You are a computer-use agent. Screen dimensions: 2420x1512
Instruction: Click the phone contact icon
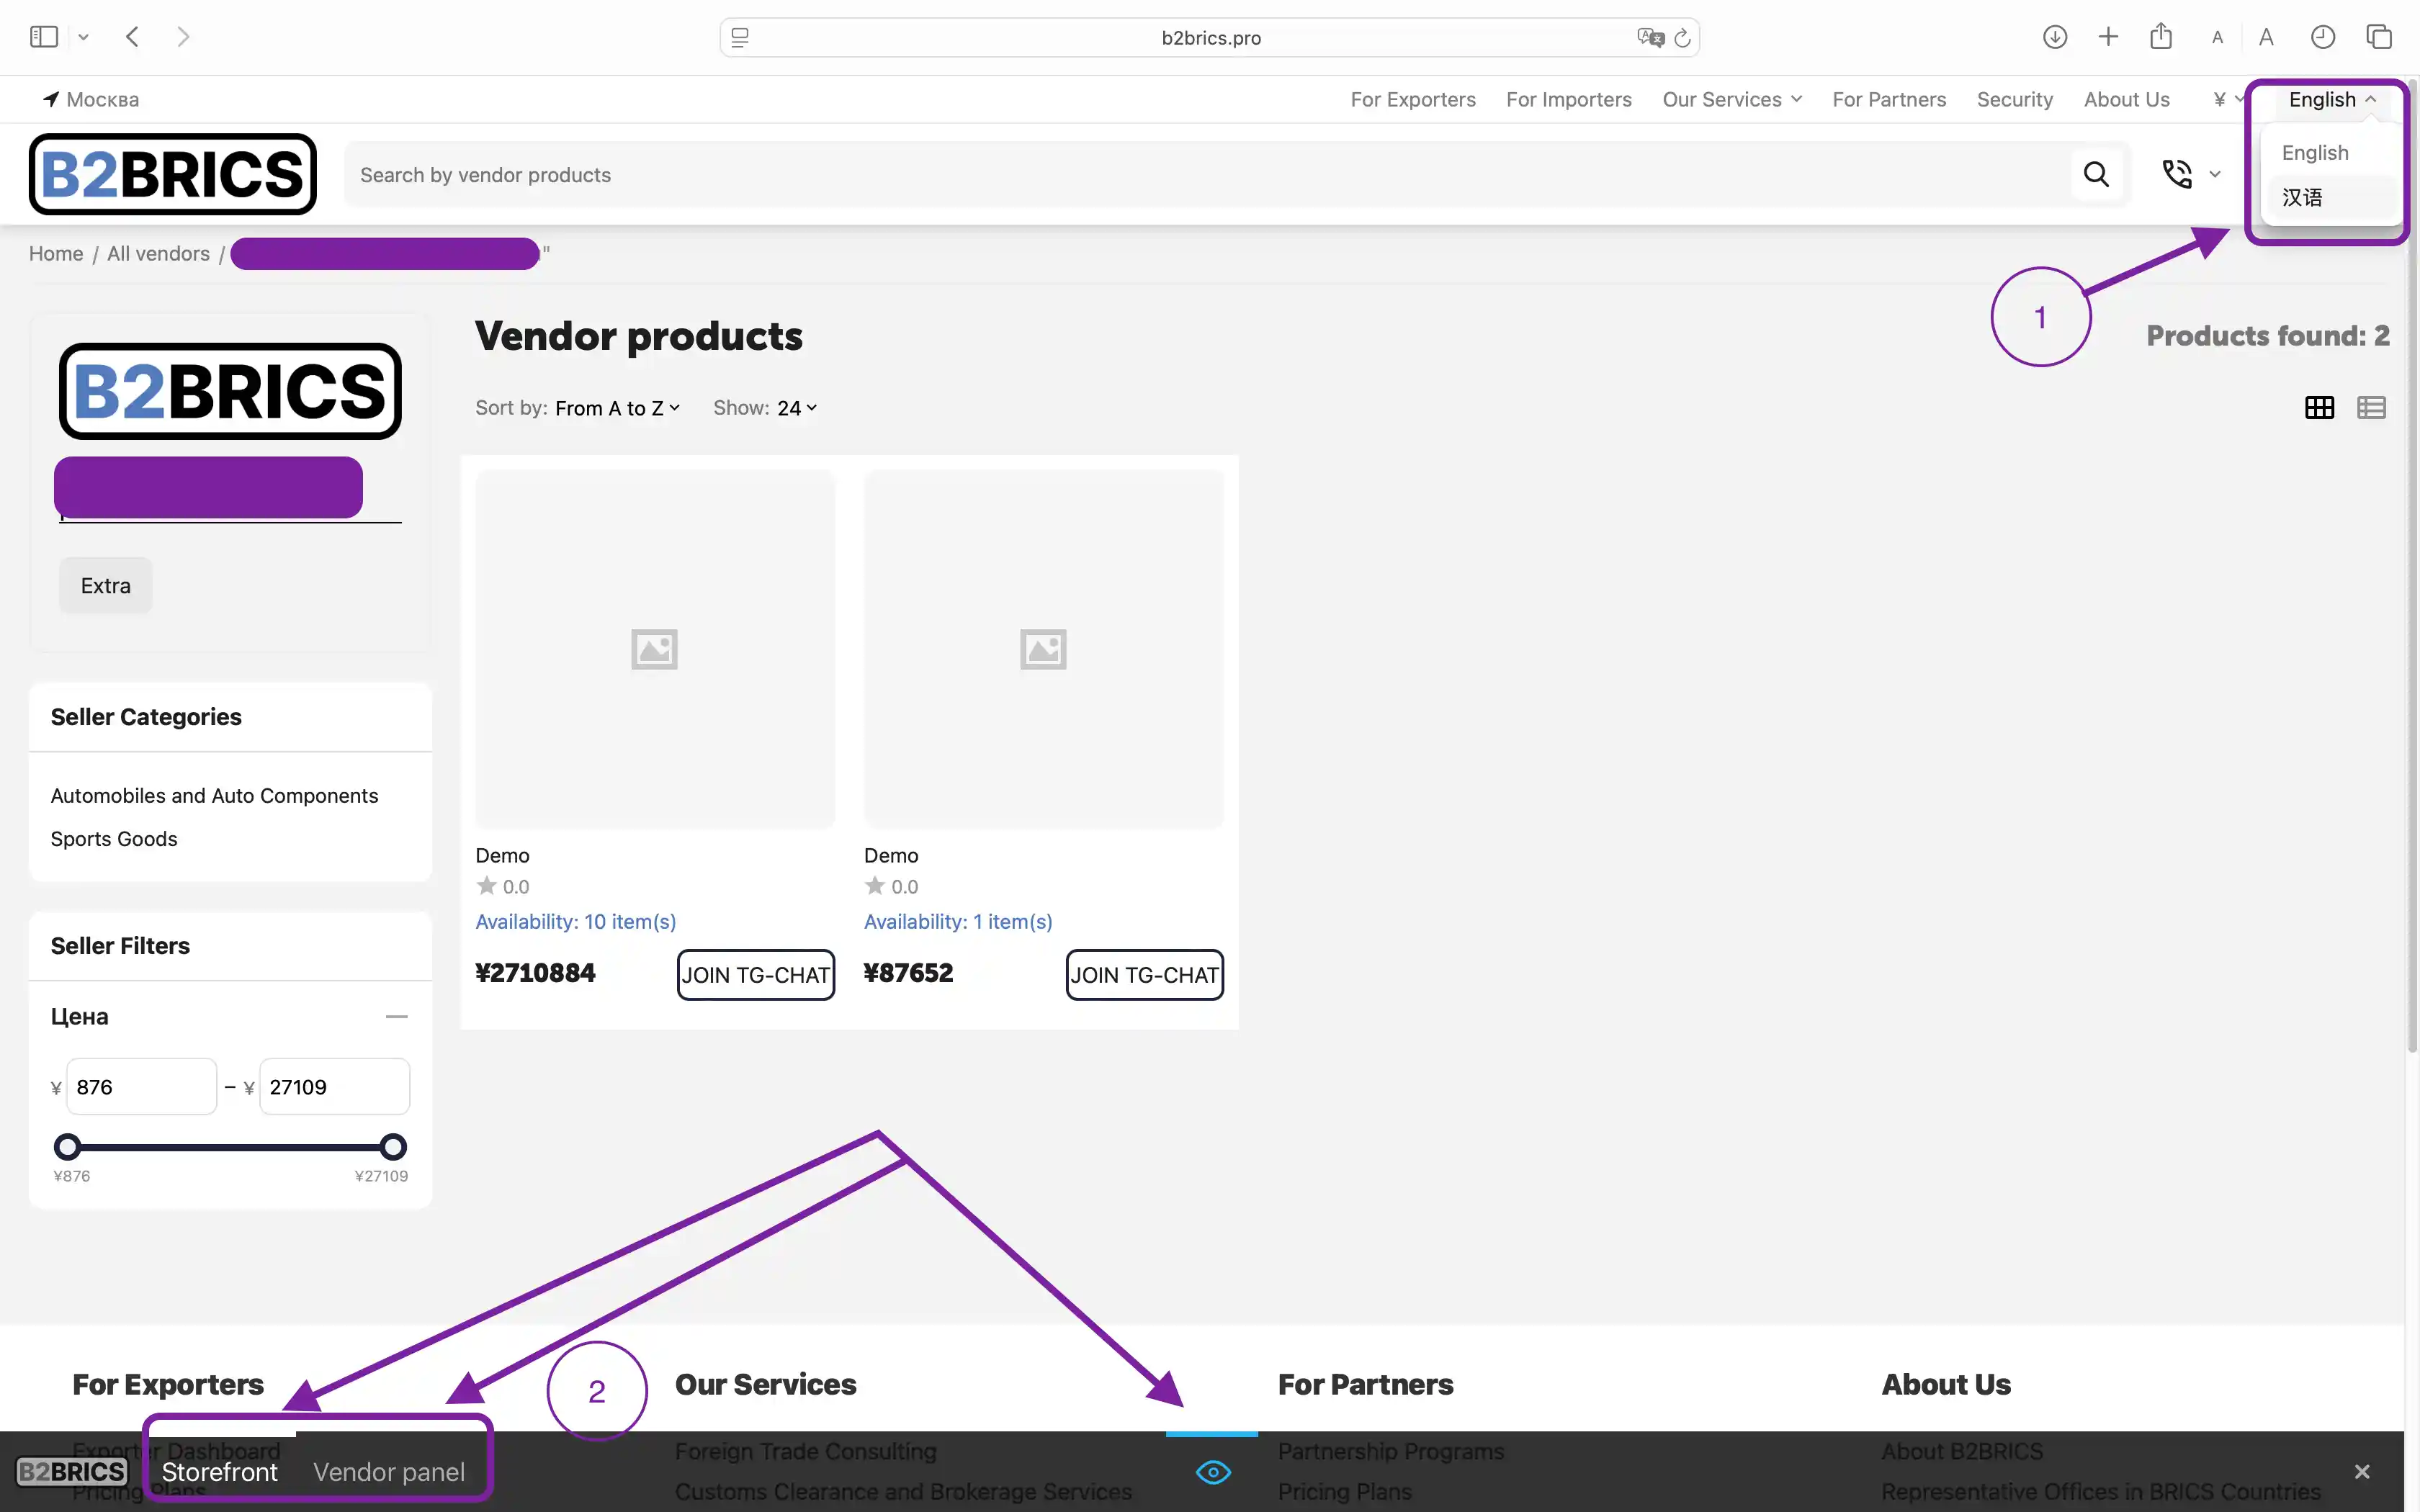(2177, 174)
